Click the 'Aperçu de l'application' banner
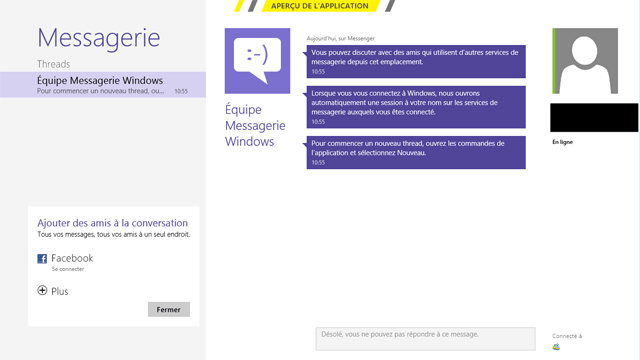Image resolution: width=640 pixels, height=360 pixels. point(320,6)
